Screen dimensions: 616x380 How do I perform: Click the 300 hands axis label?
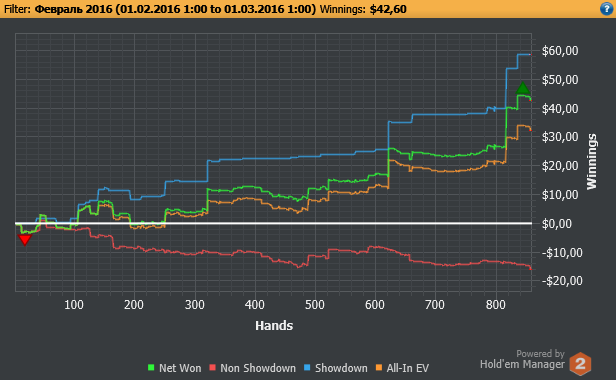[x=195, y=305]
